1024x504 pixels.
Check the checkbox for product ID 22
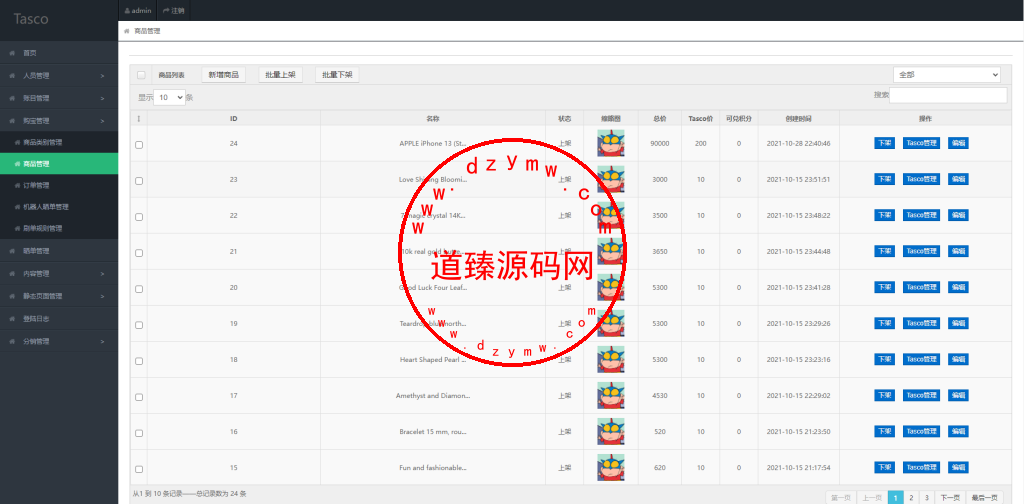139,217
